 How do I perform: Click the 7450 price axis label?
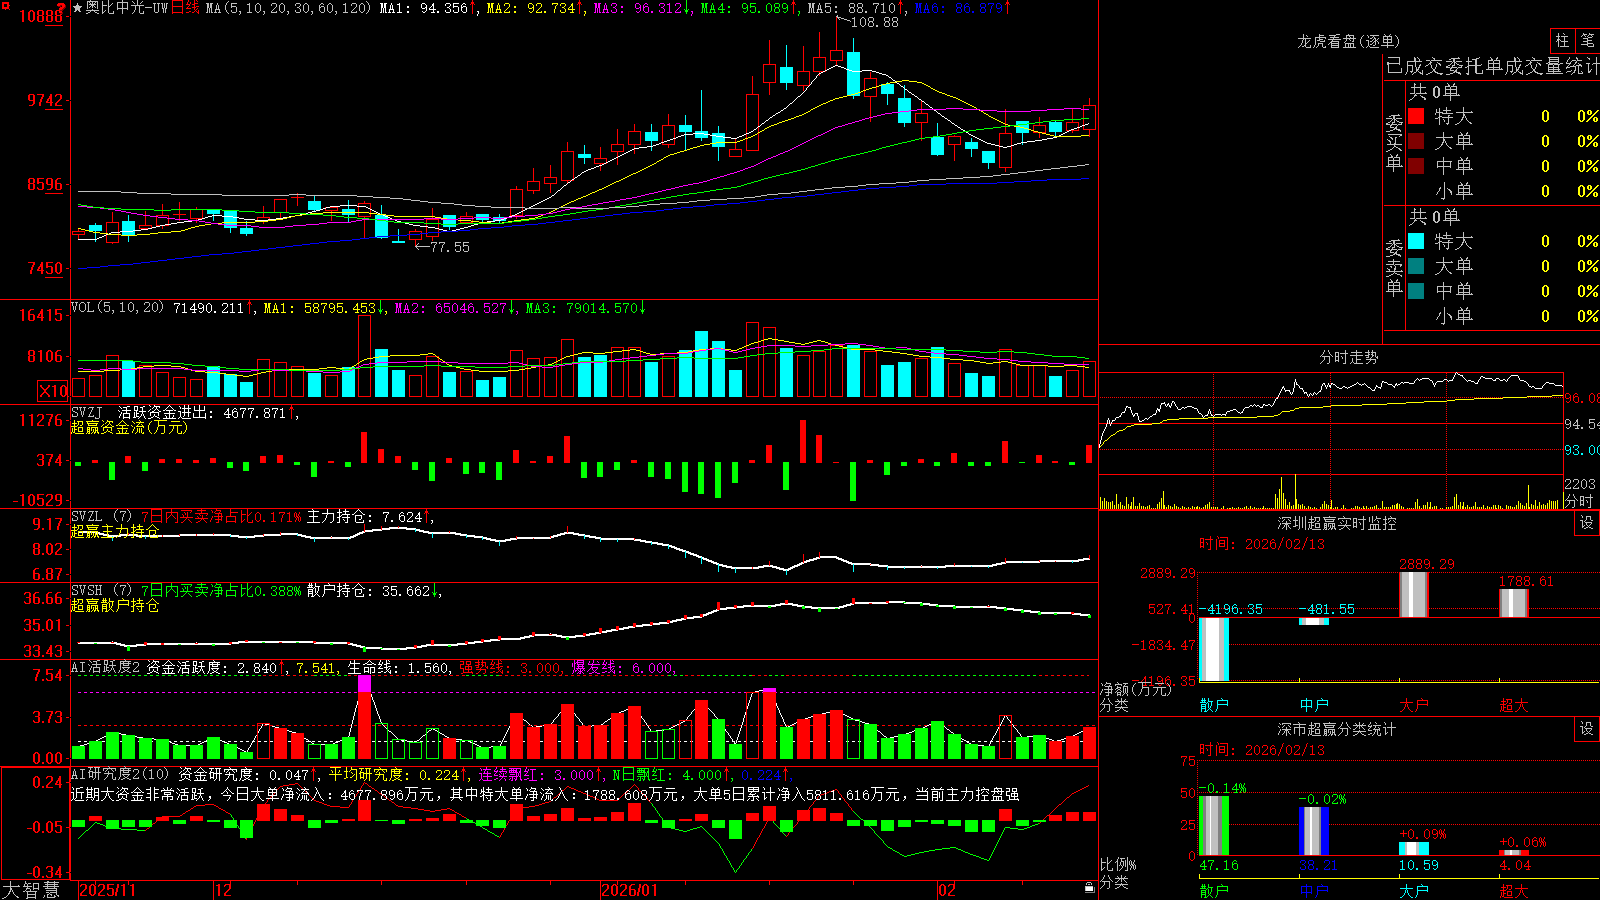click(45, 268)
